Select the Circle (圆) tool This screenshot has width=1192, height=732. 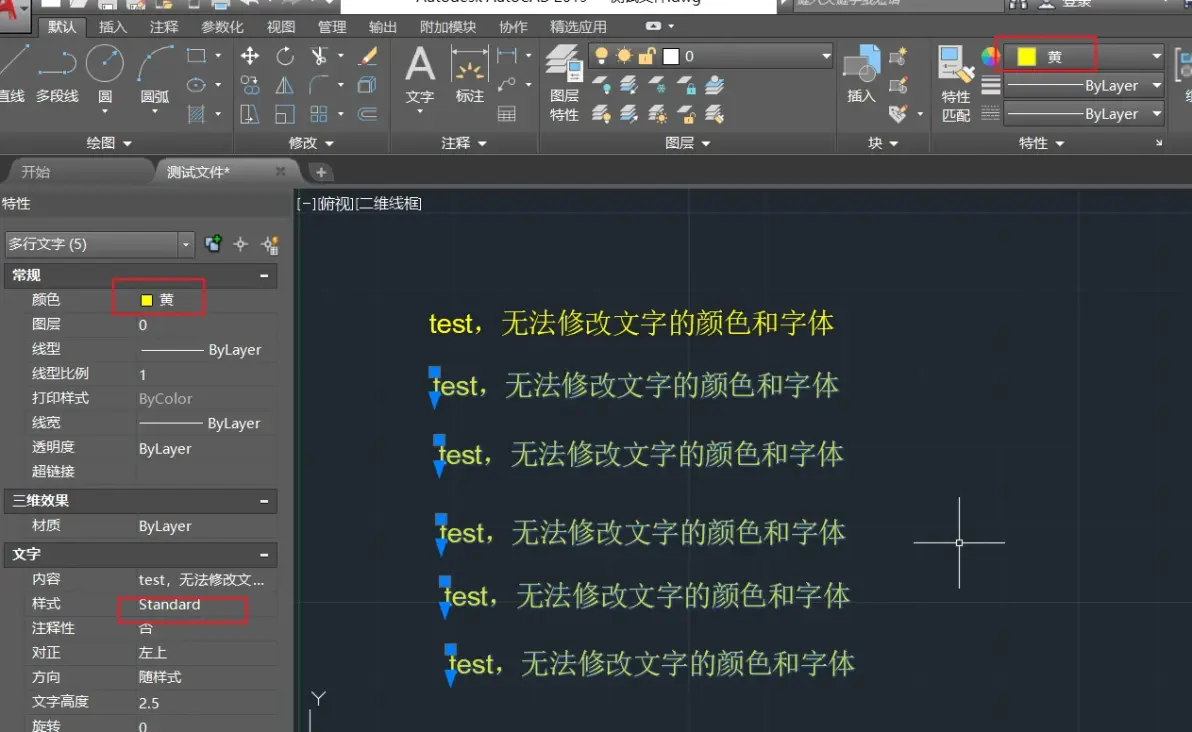coord(105,65)
